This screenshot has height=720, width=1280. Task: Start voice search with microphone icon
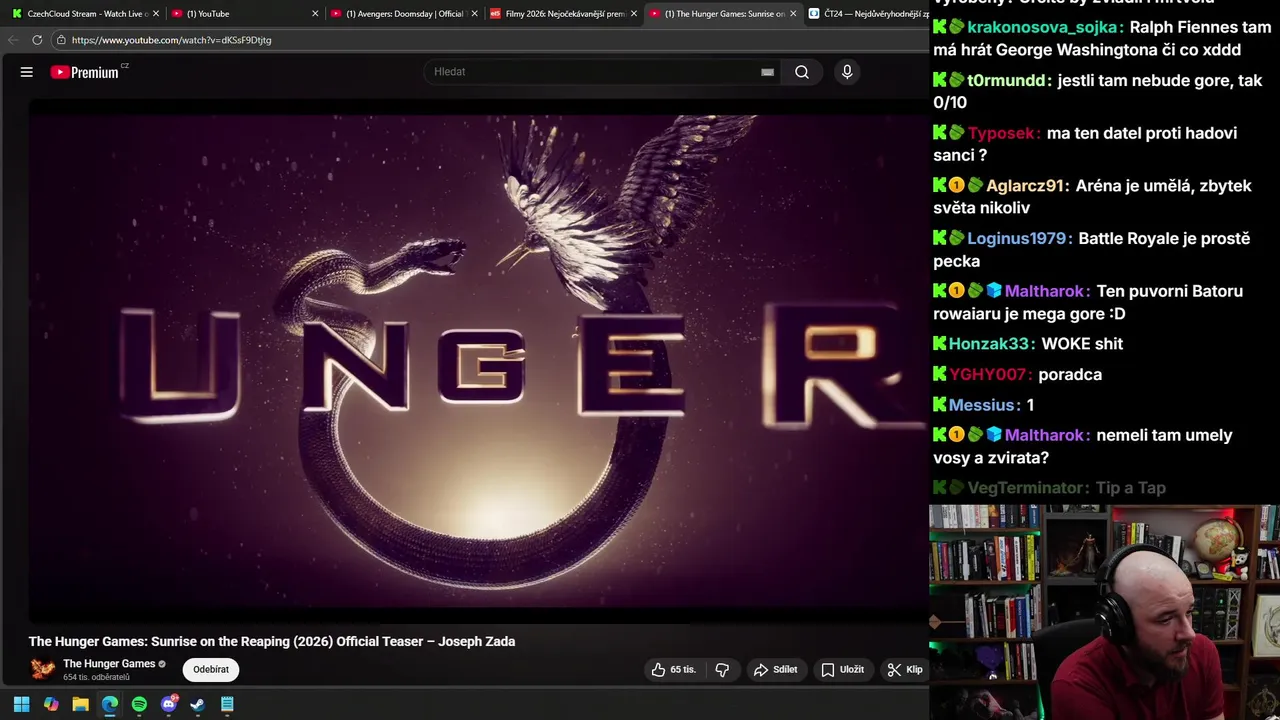click(847, 72)
